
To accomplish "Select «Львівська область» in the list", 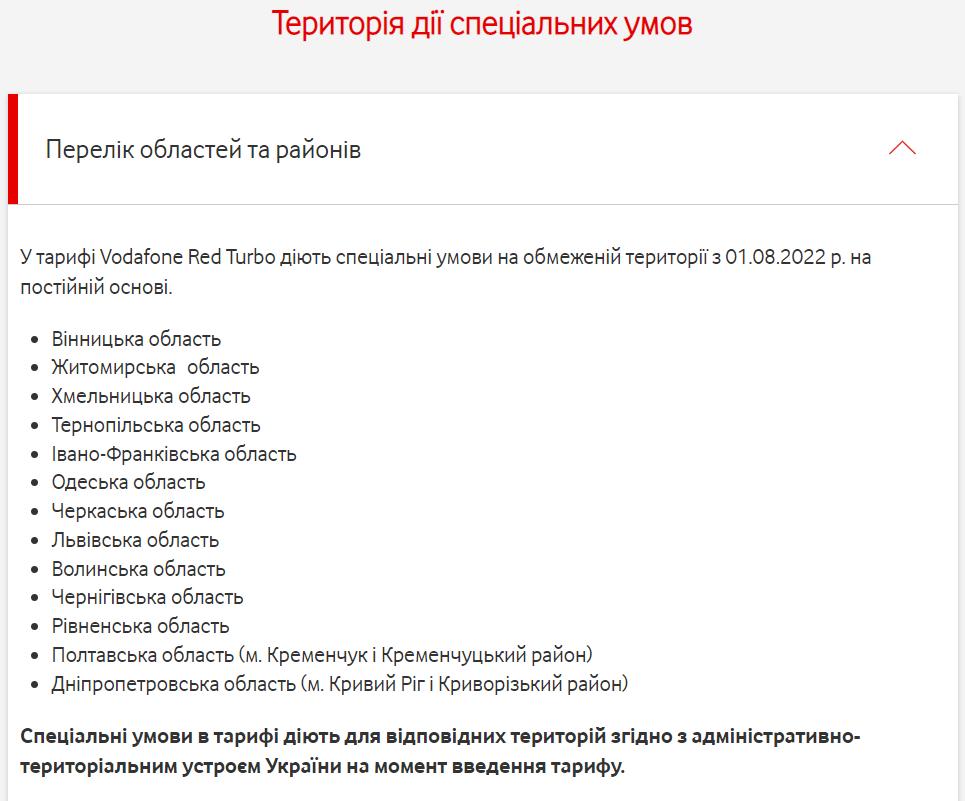I will click(135, 539).
